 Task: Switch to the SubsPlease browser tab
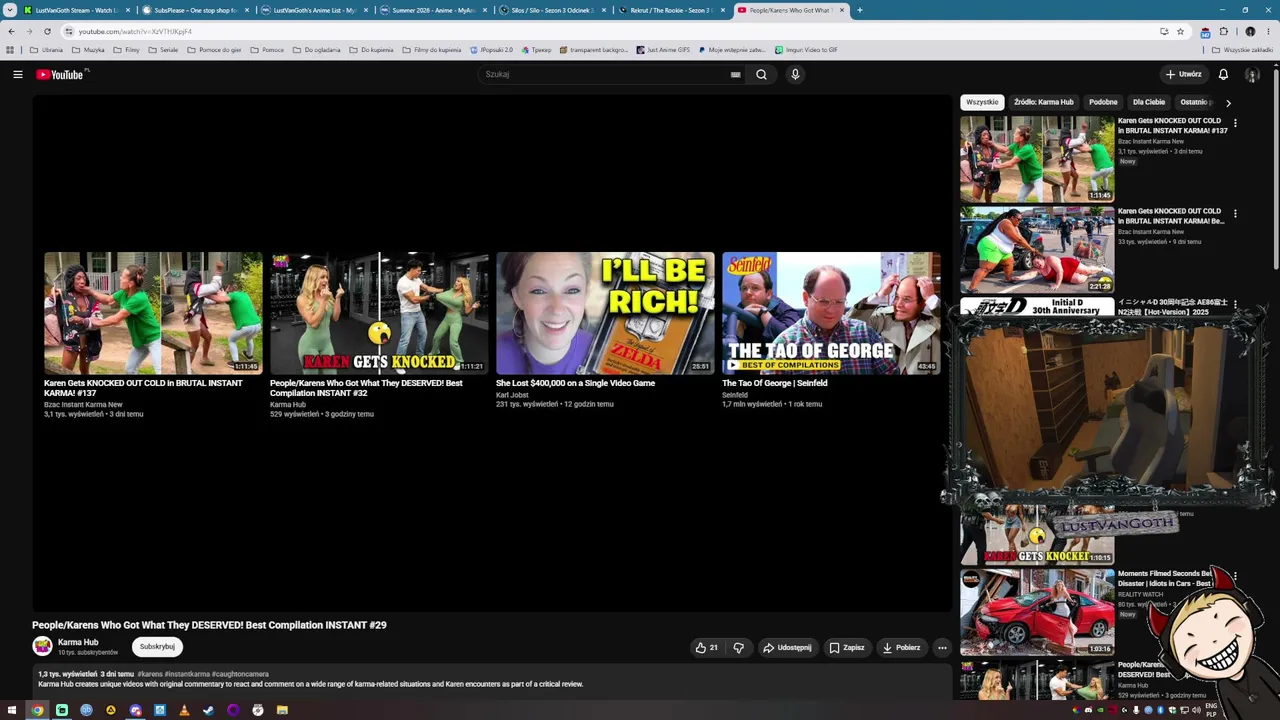[x=195, y=10]
